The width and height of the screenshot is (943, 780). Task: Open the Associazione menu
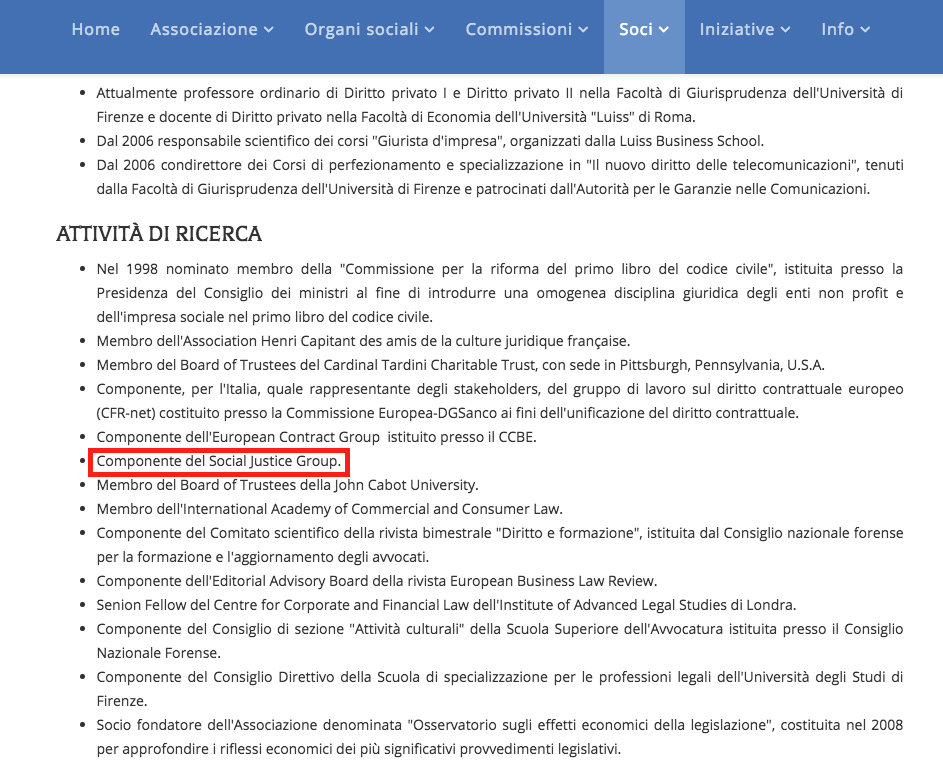point(203,30)
